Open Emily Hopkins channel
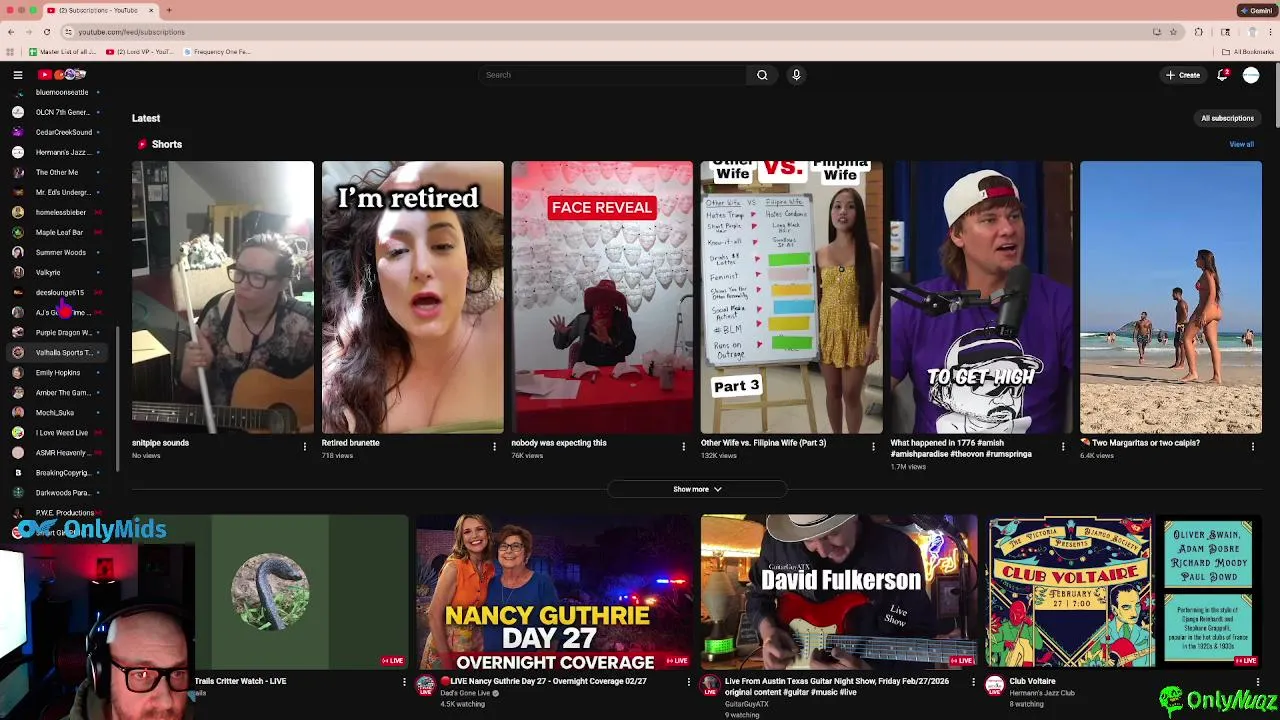1280x720 pixels. 57,372
